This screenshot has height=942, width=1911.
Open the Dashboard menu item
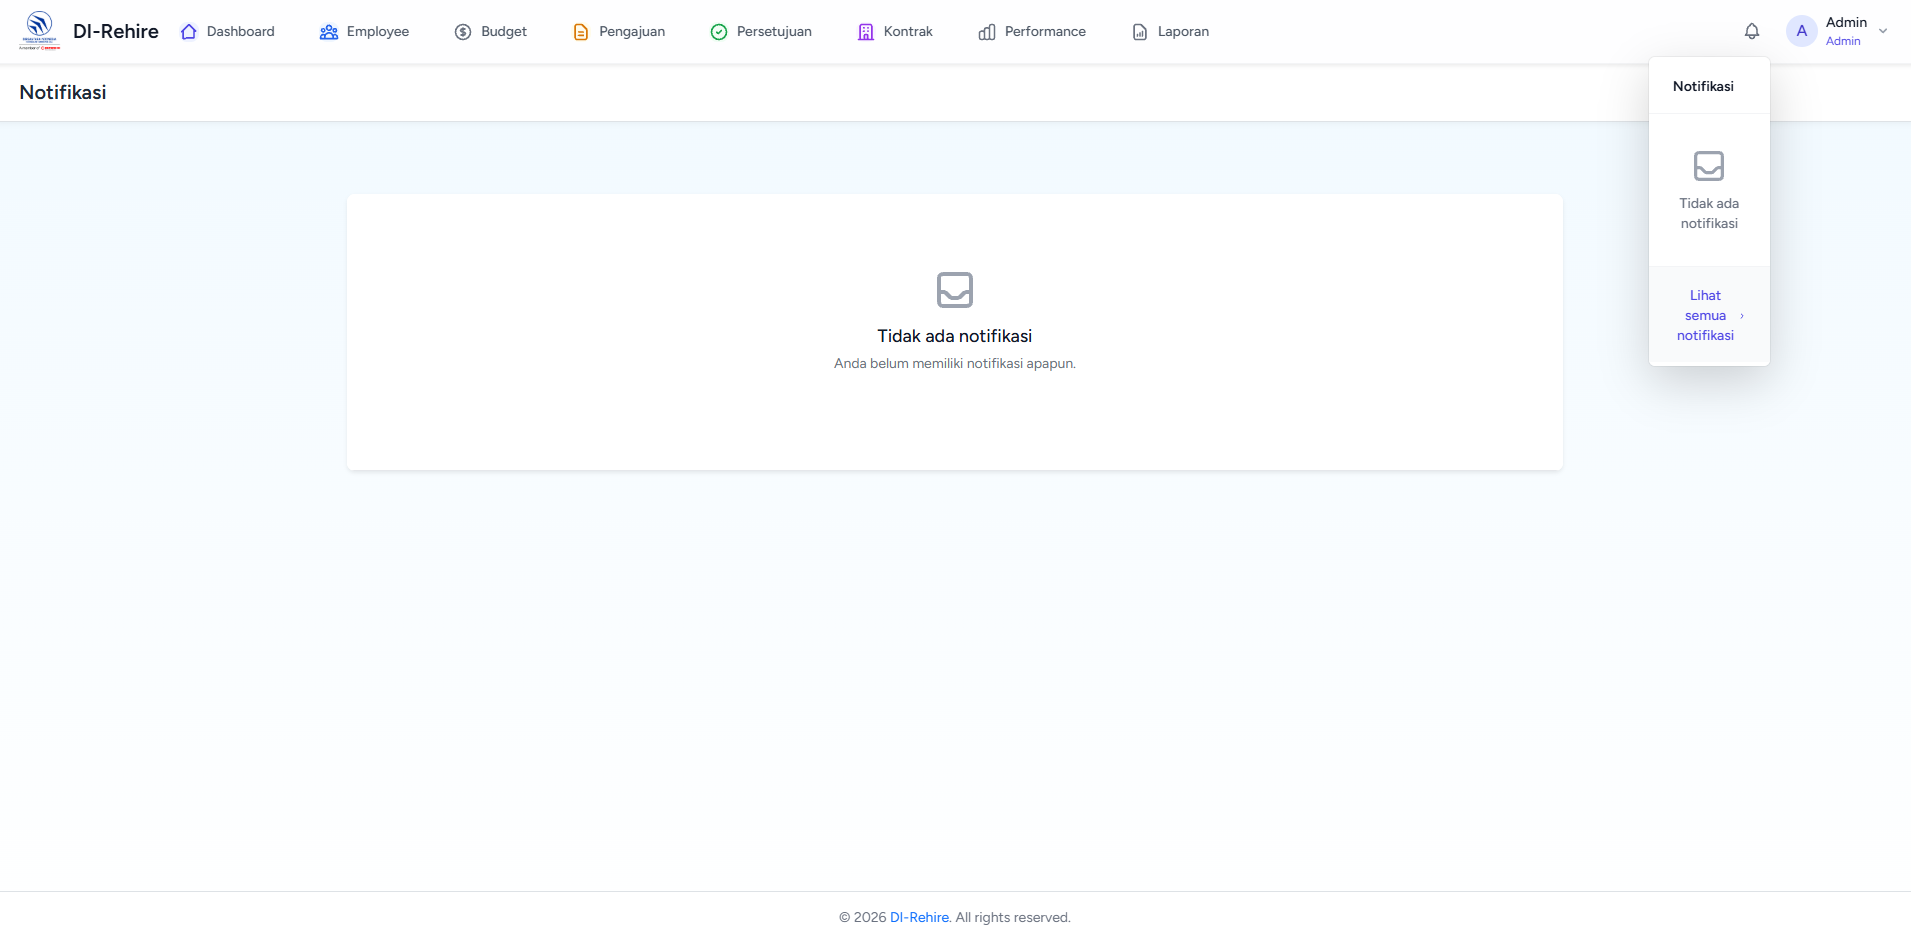(228, 32)
